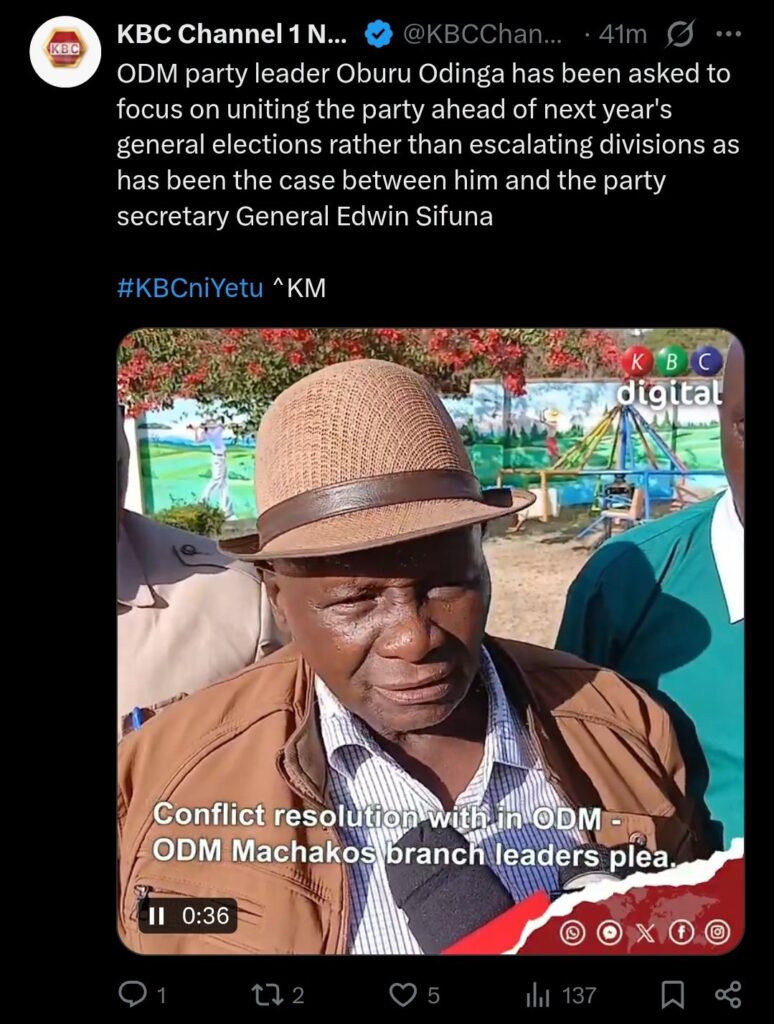Open the @KBCChan... handle
This screenshot has height=1024, width=774.
coord(483,34)
